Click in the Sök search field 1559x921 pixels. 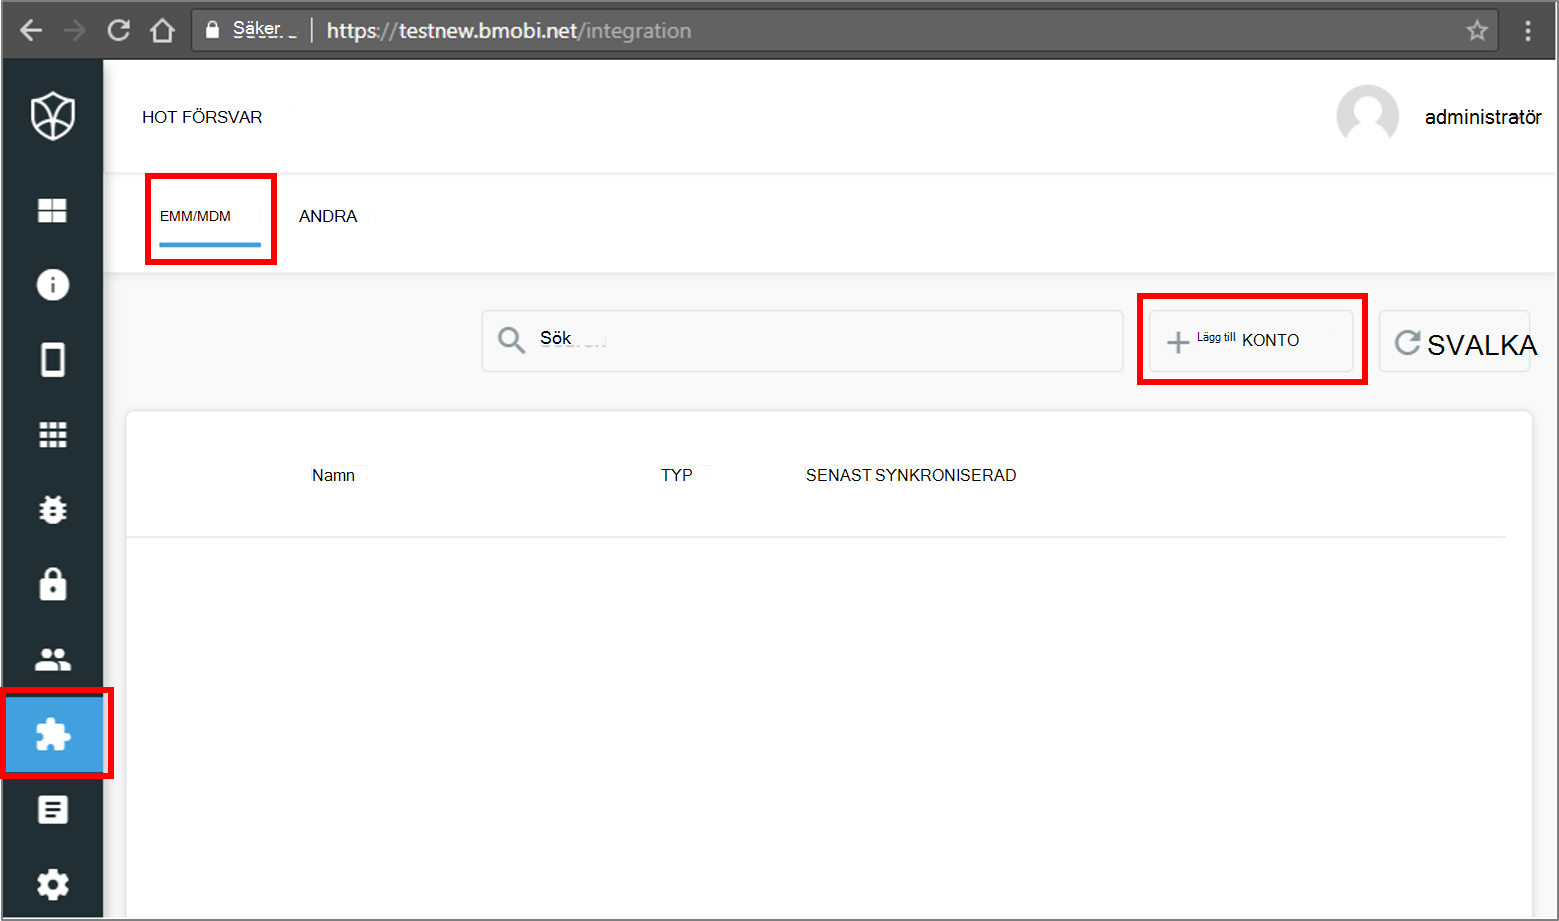click(x=802, y=341)
